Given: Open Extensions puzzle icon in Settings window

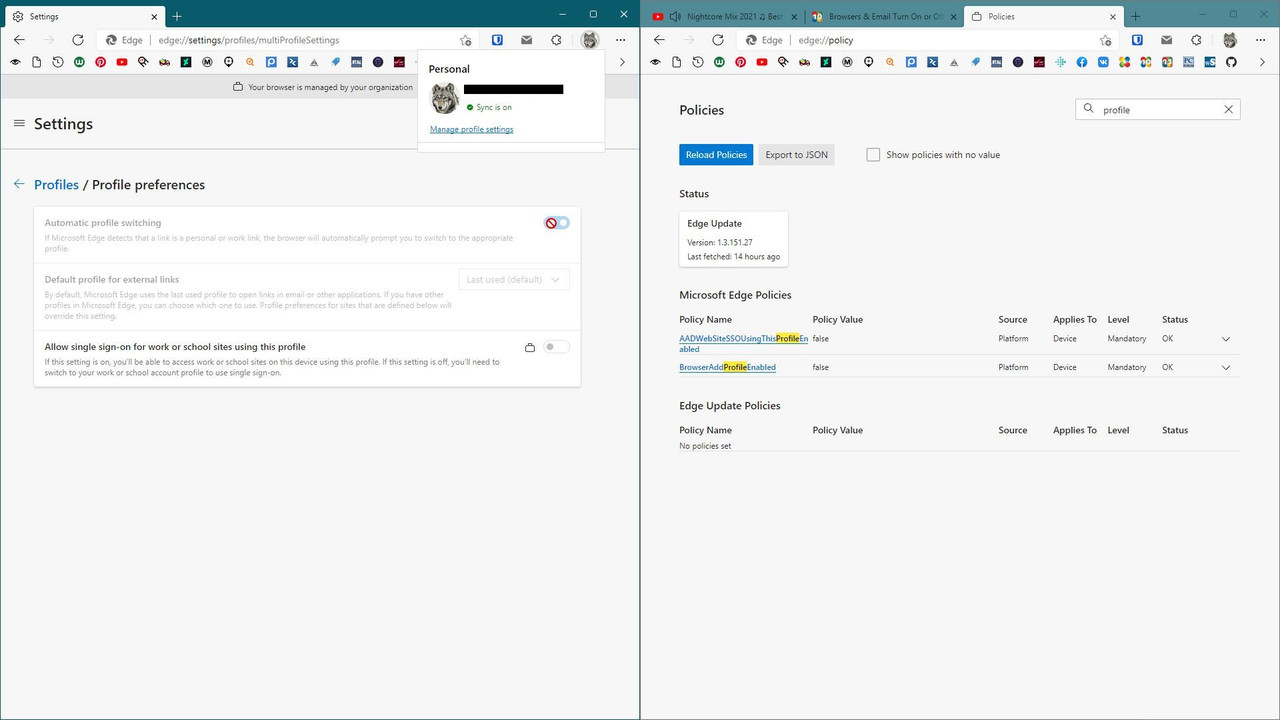Looking at the screenshot, I should point(556,40).
